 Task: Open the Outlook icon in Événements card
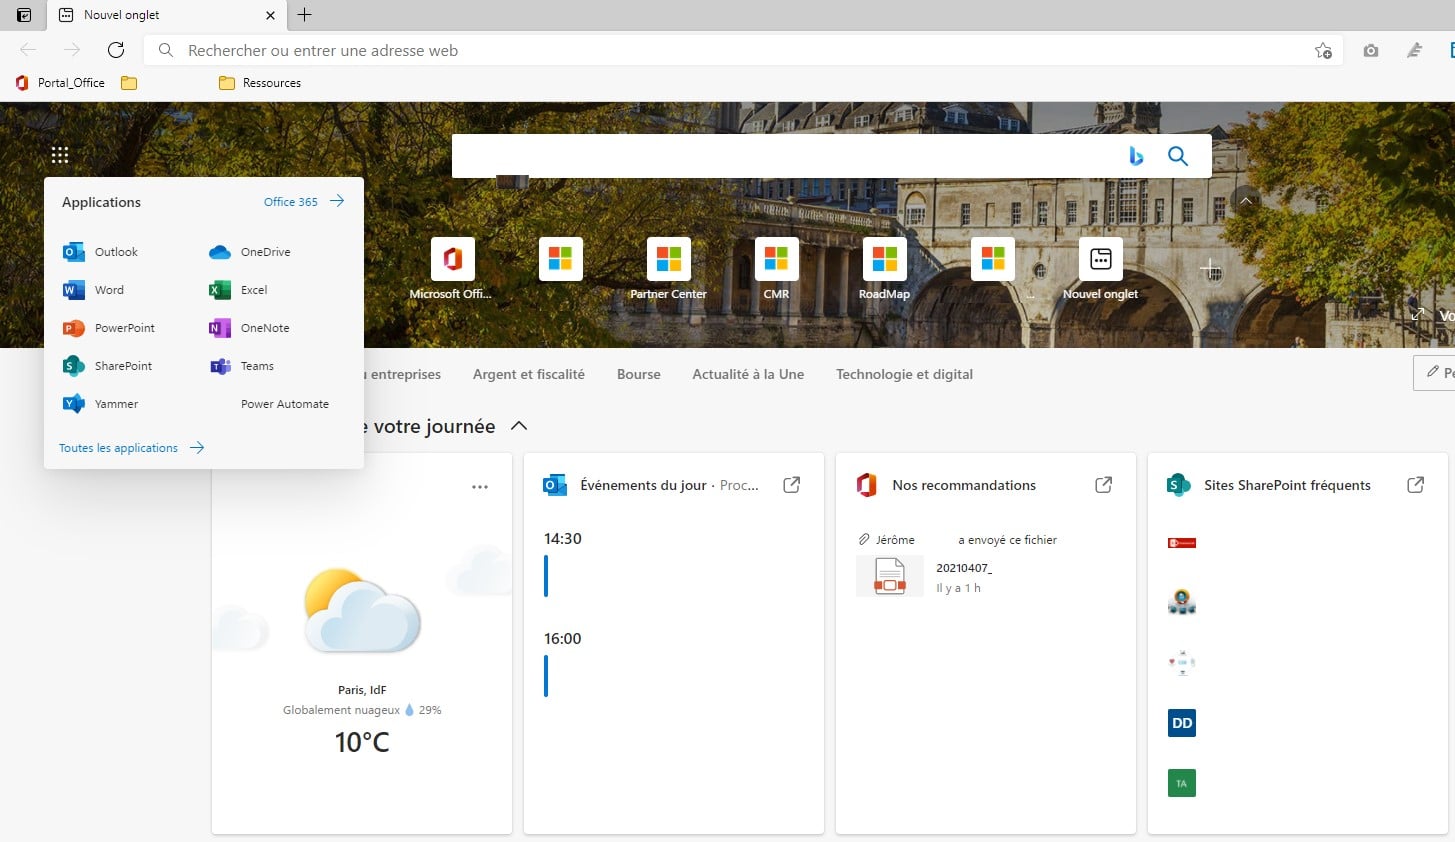point(555,485)
